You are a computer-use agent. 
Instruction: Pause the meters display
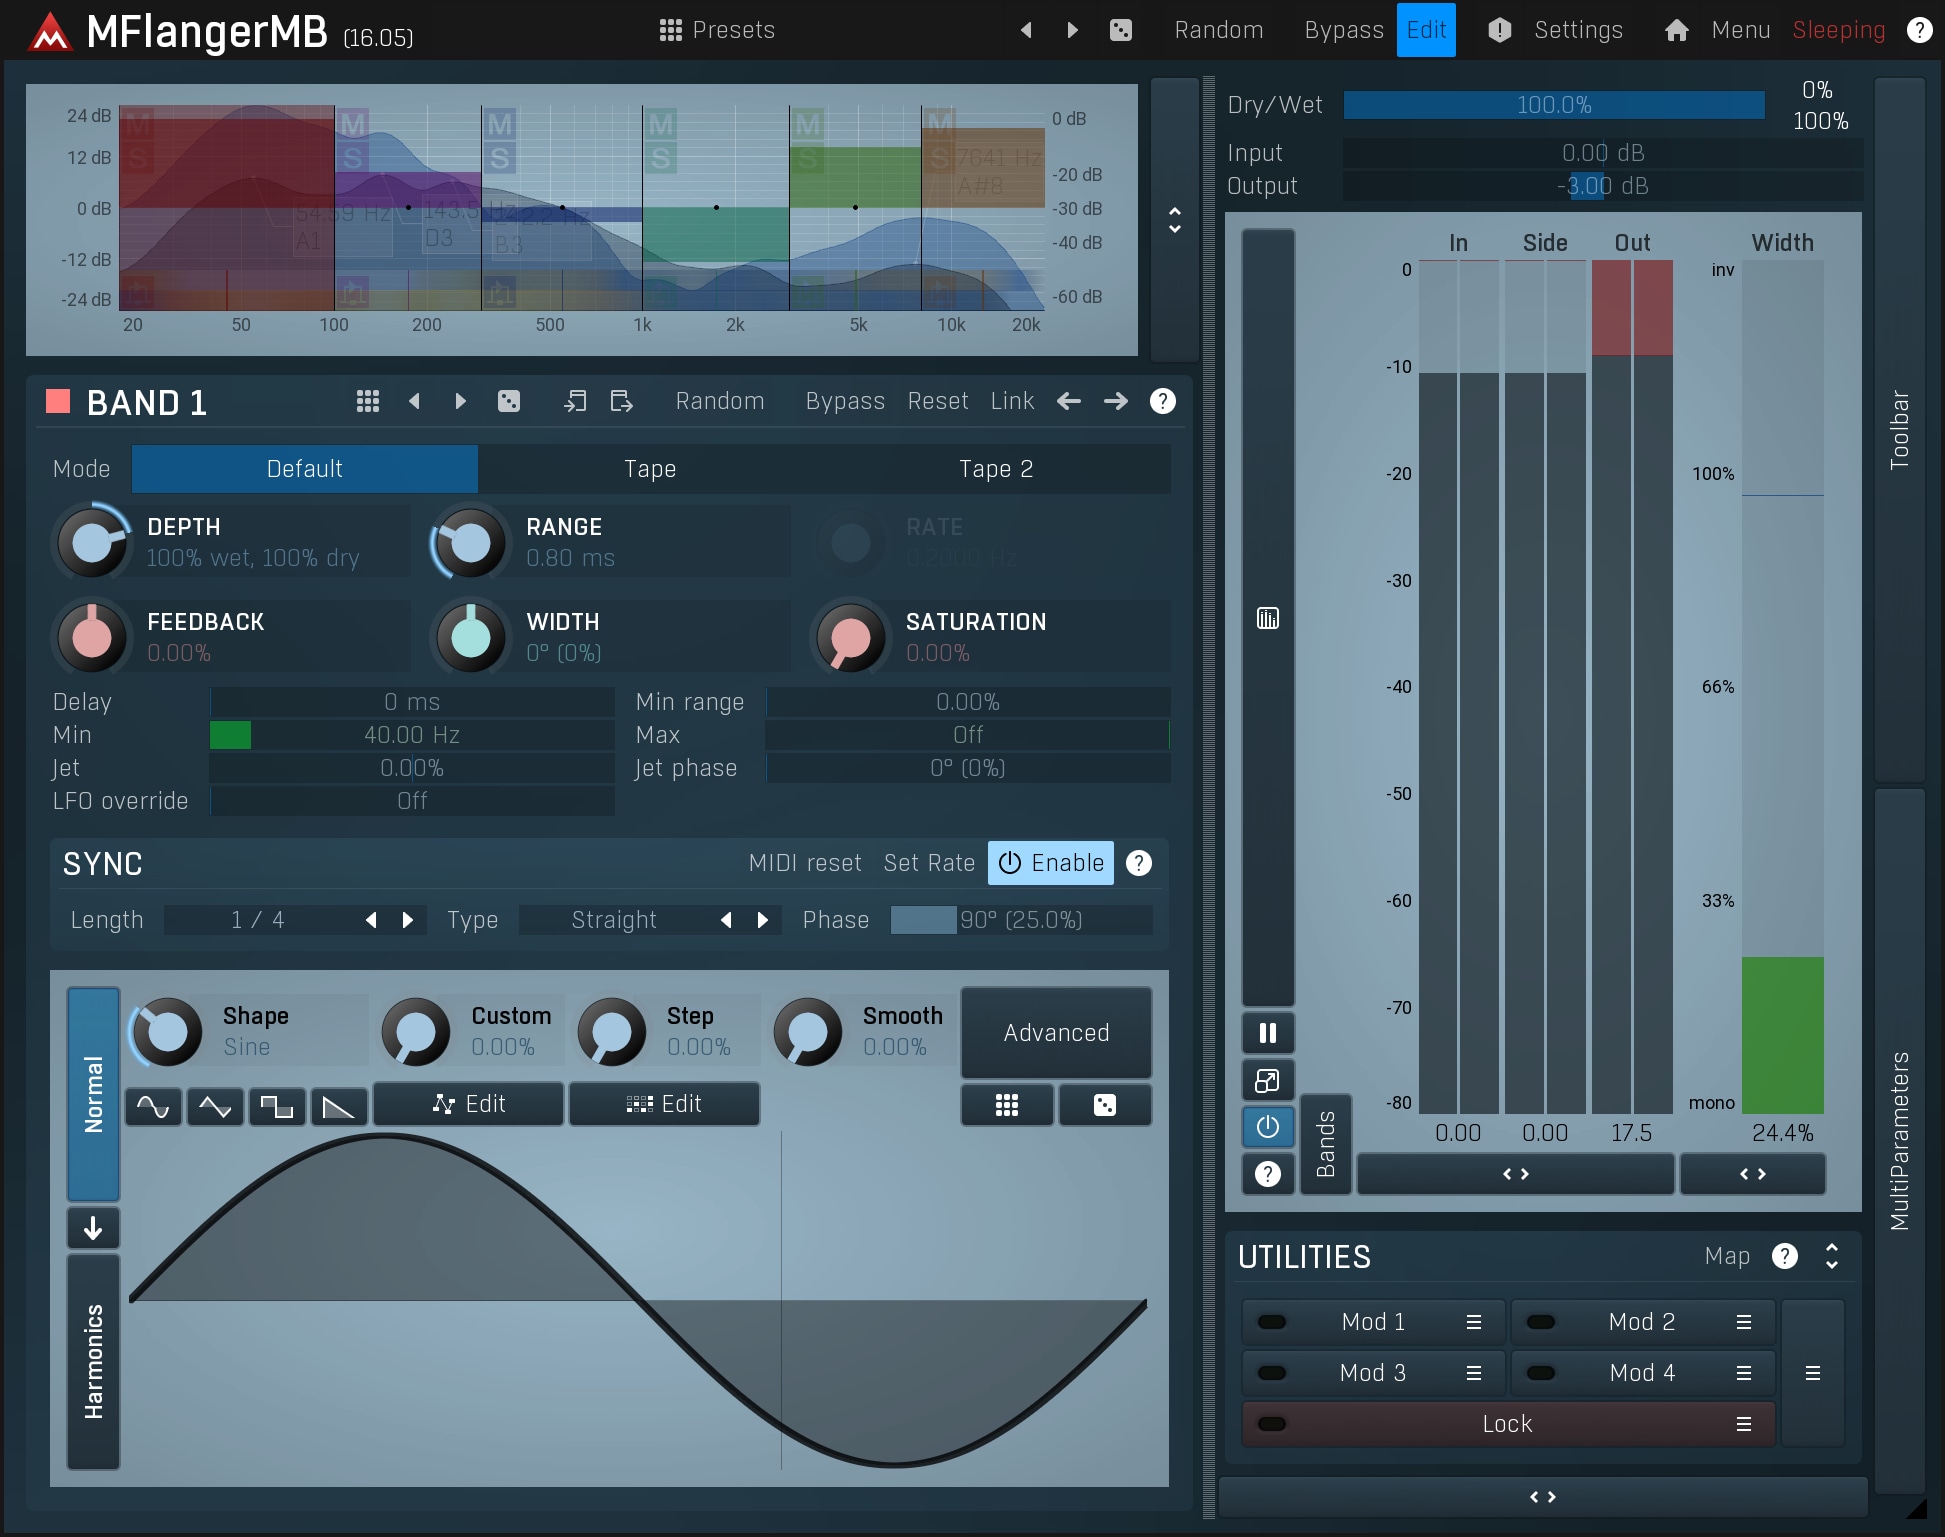coord(1268,1033)
